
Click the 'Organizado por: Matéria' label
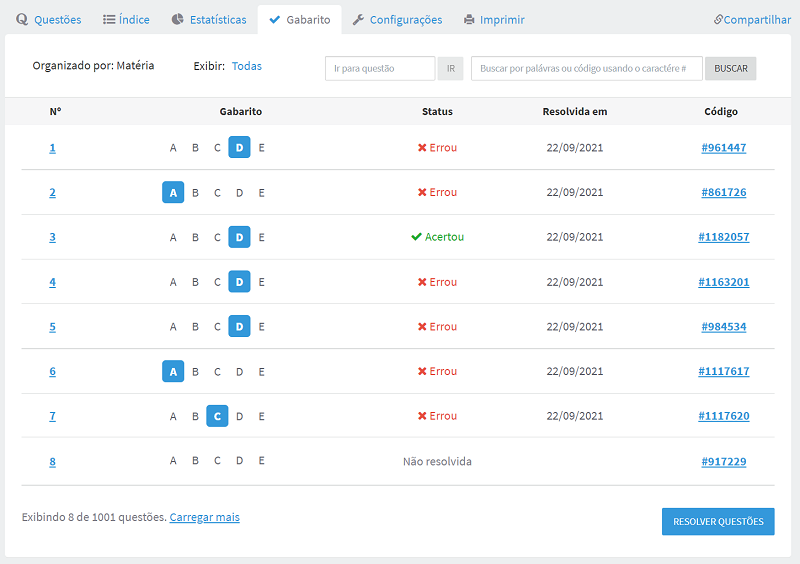[93, 65]
